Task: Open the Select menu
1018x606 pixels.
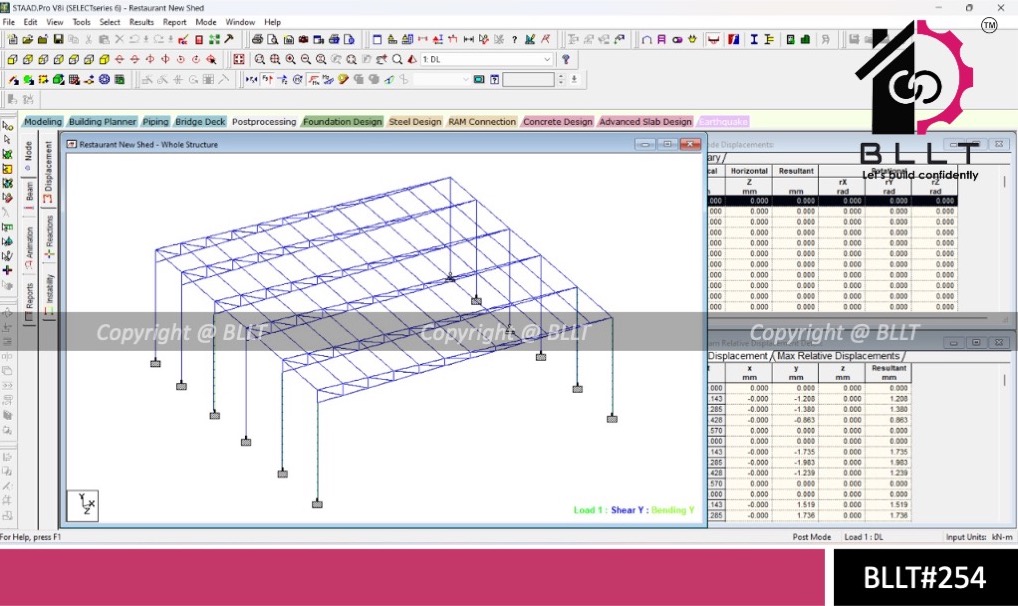Action: 110,22
